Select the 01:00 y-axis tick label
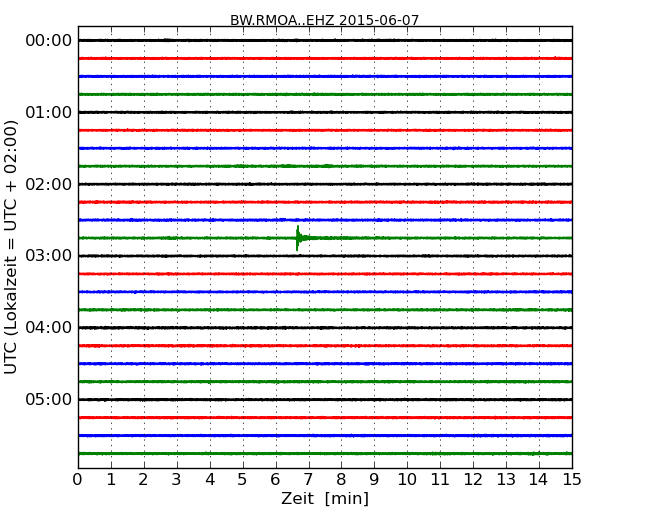The image size is (650, 520). coord(48,113)
